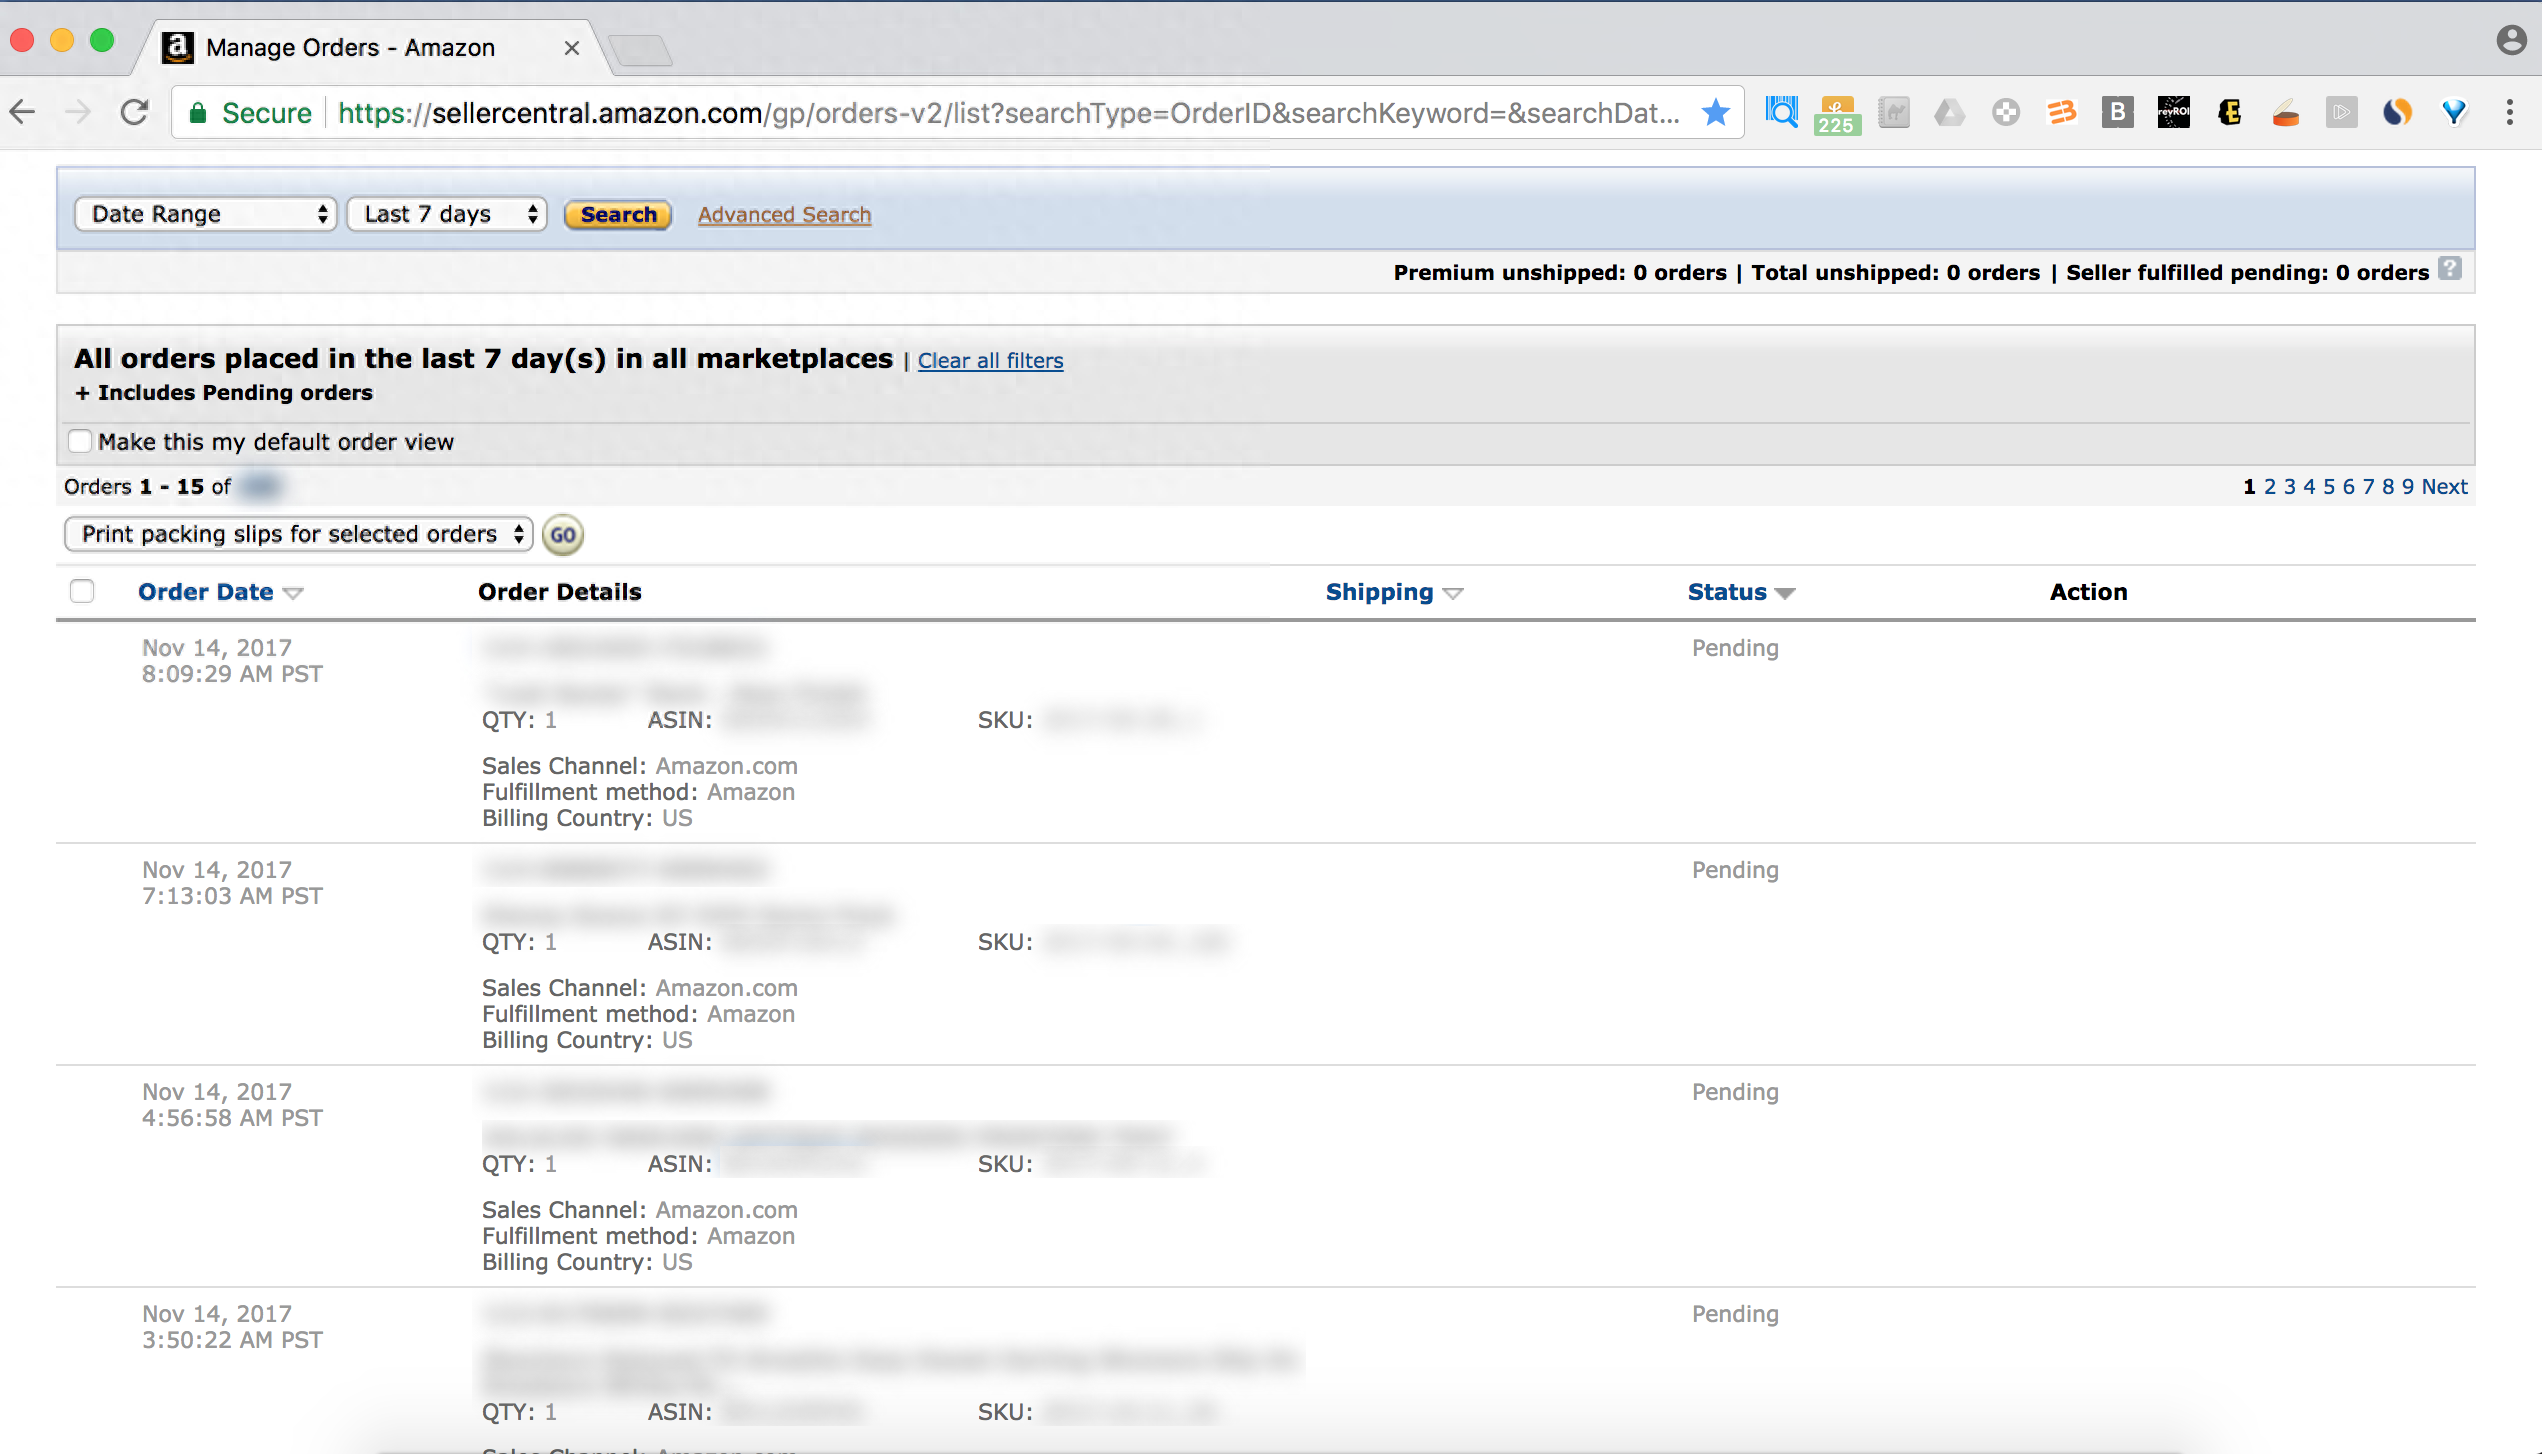Bookmark this page with the star

click(1716, 113)
